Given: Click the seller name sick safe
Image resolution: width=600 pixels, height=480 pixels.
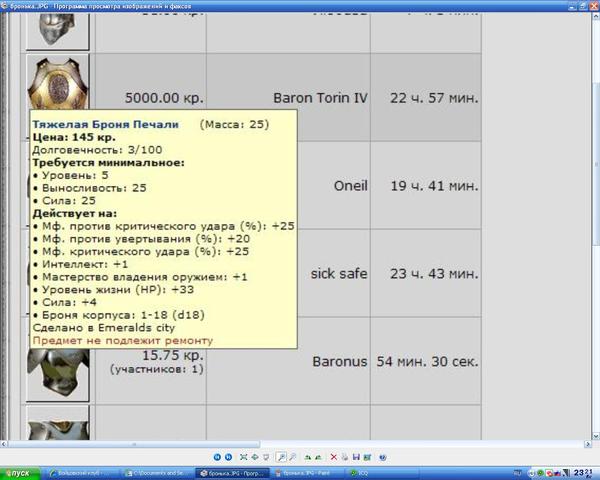Looking at the screenshot, I should click(x=339, y=274).
